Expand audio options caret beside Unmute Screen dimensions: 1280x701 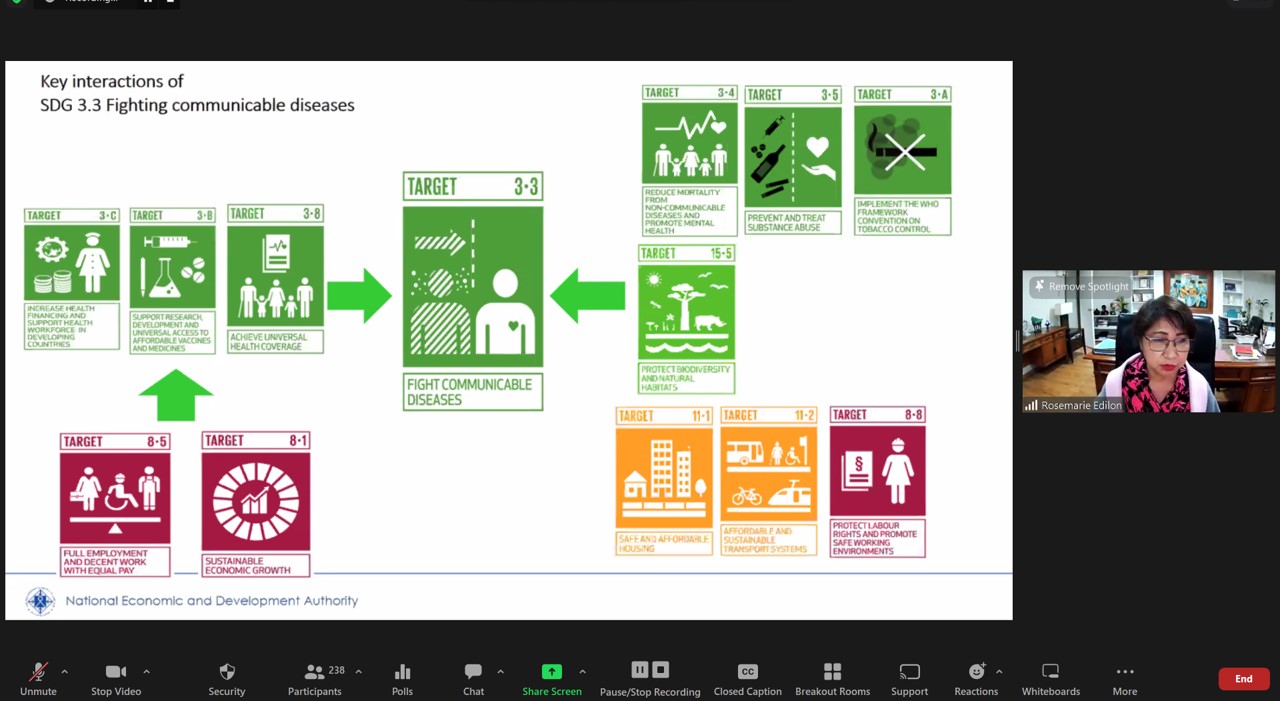pyautogui.click(x=64, y=672)
